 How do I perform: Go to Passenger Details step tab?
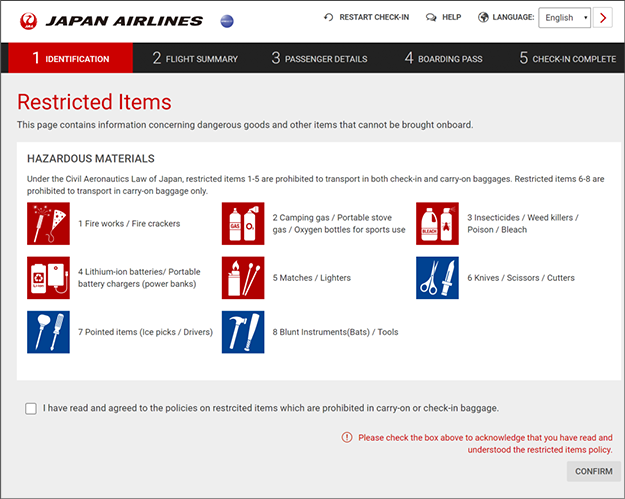point(319,58)
